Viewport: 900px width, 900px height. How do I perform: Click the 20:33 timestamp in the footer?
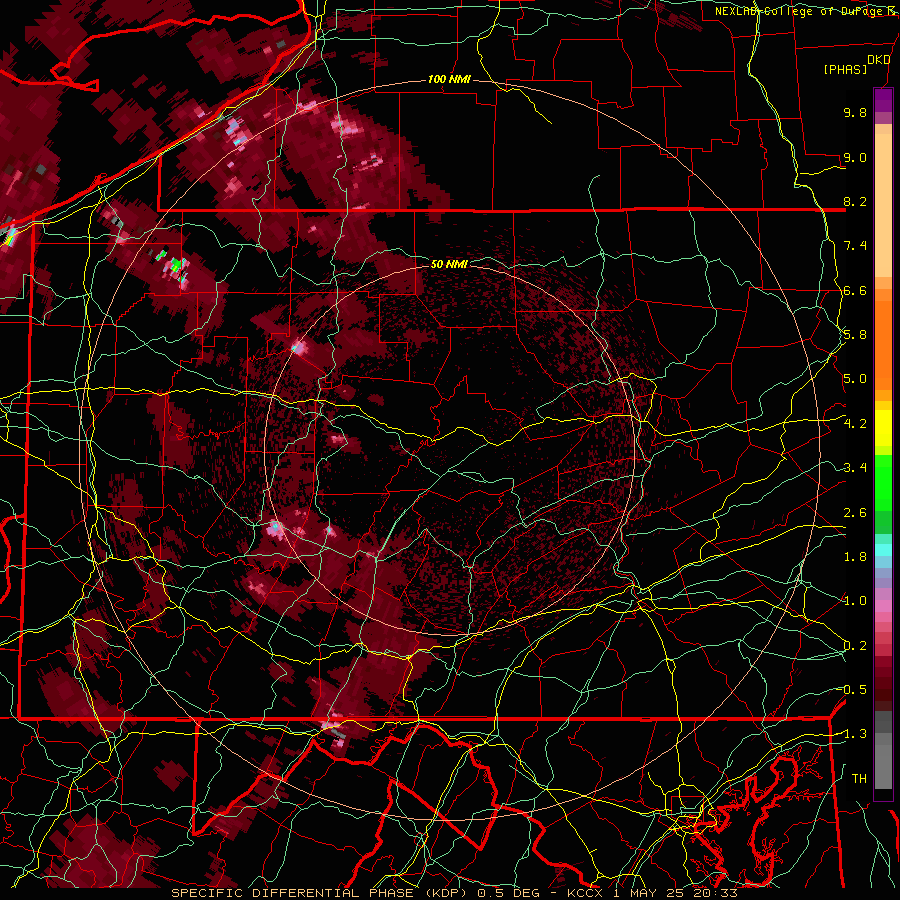717,893
